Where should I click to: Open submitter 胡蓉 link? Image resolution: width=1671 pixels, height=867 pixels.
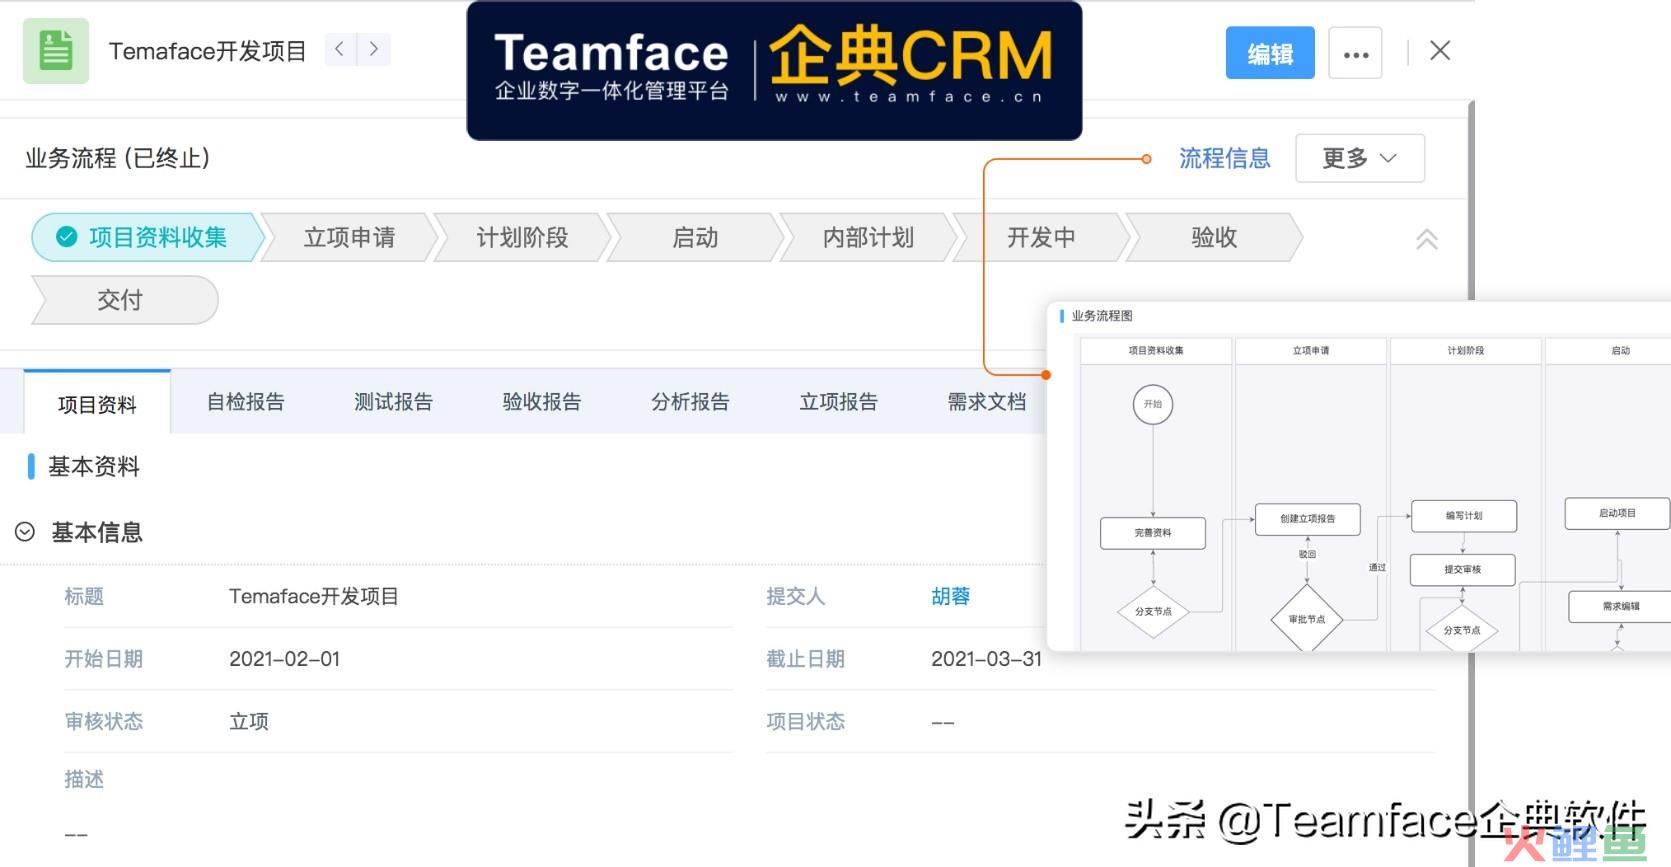coord(951,596)
